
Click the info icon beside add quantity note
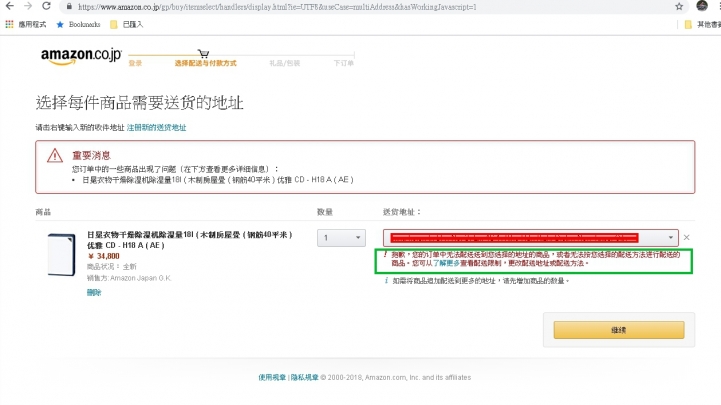[386, 280]
